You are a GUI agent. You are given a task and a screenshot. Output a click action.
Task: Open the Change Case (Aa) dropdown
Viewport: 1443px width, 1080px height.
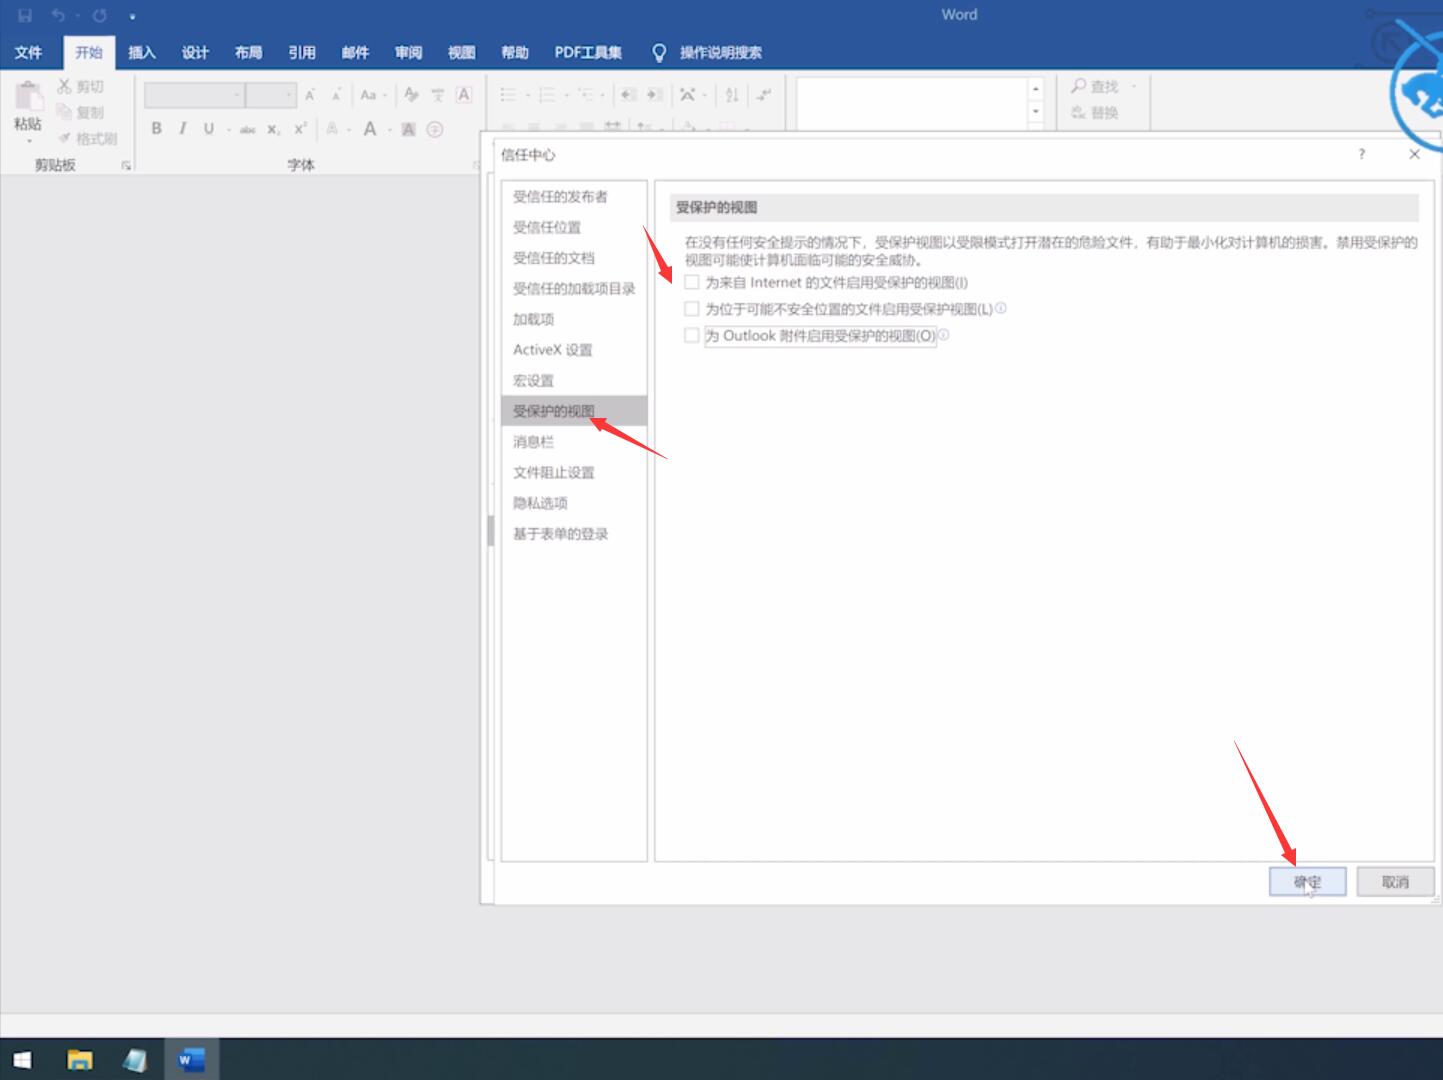click(x=373, y=95)
